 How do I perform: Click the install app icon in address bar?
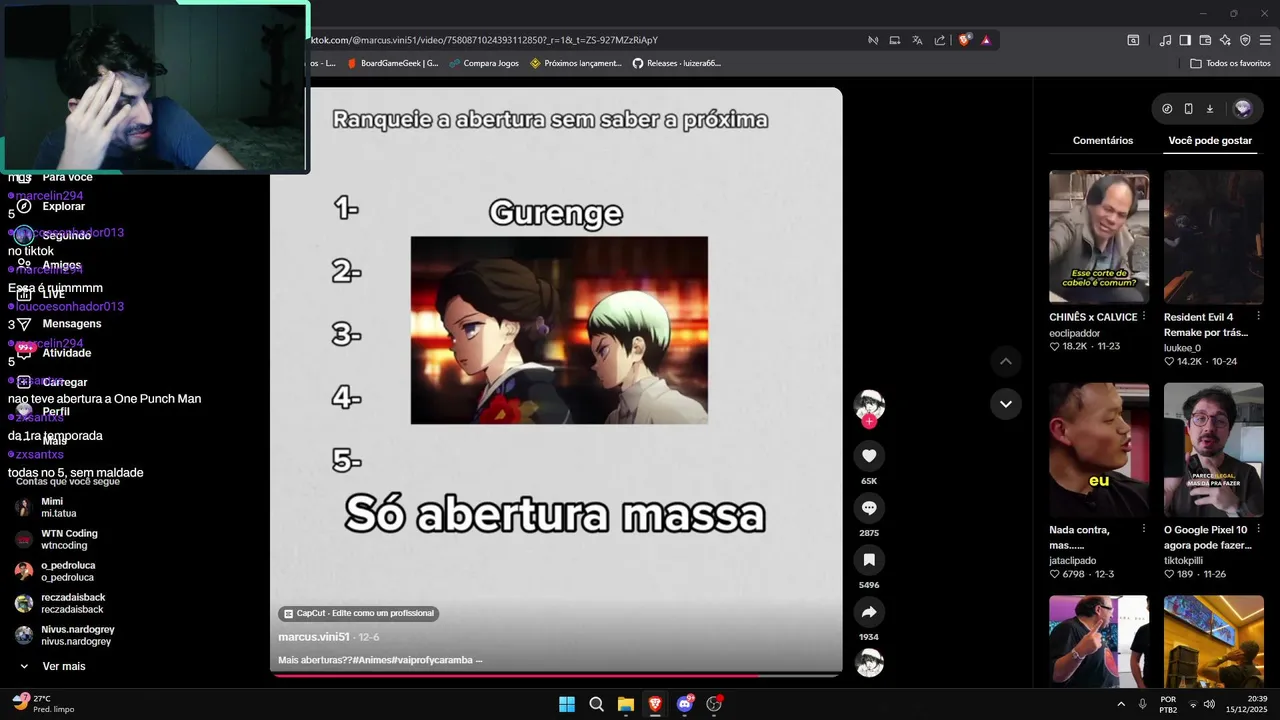click(895, 40)
